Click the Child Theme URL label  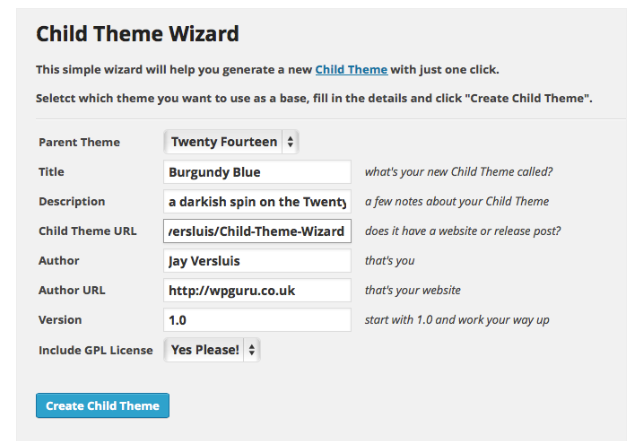(x=88, y=231)
